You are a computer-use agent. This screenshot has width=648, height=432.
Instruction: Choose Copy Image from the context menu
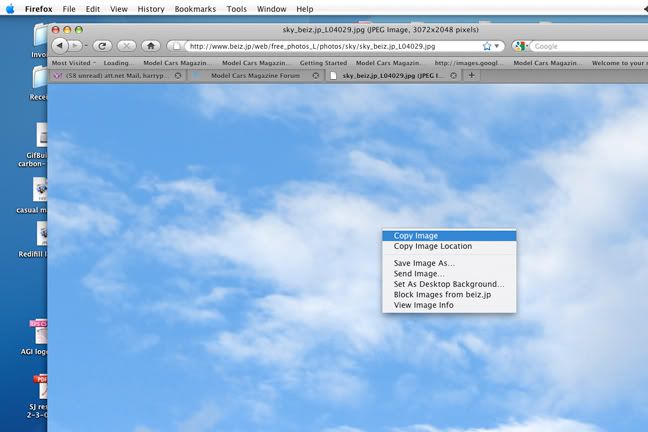pos(449,236)
